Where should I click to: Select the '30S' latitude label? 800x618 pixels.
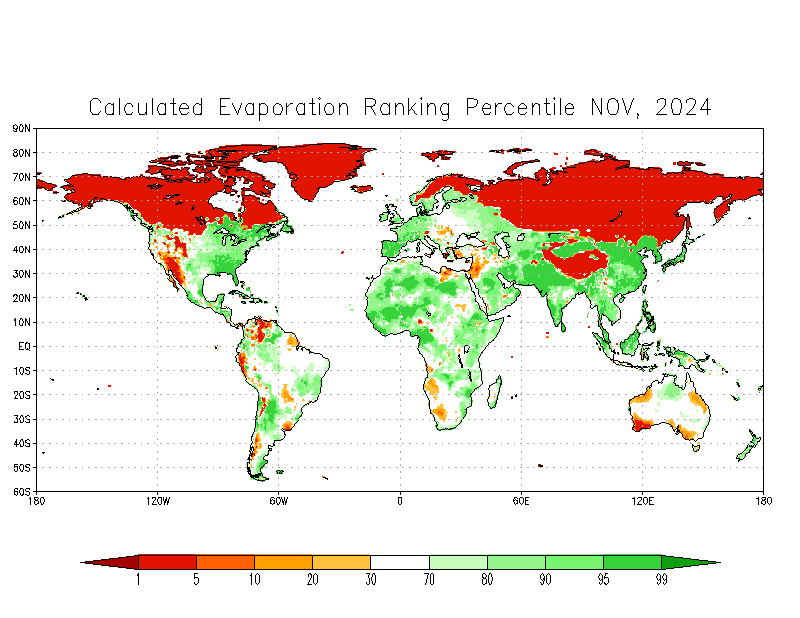pos(21,419)
